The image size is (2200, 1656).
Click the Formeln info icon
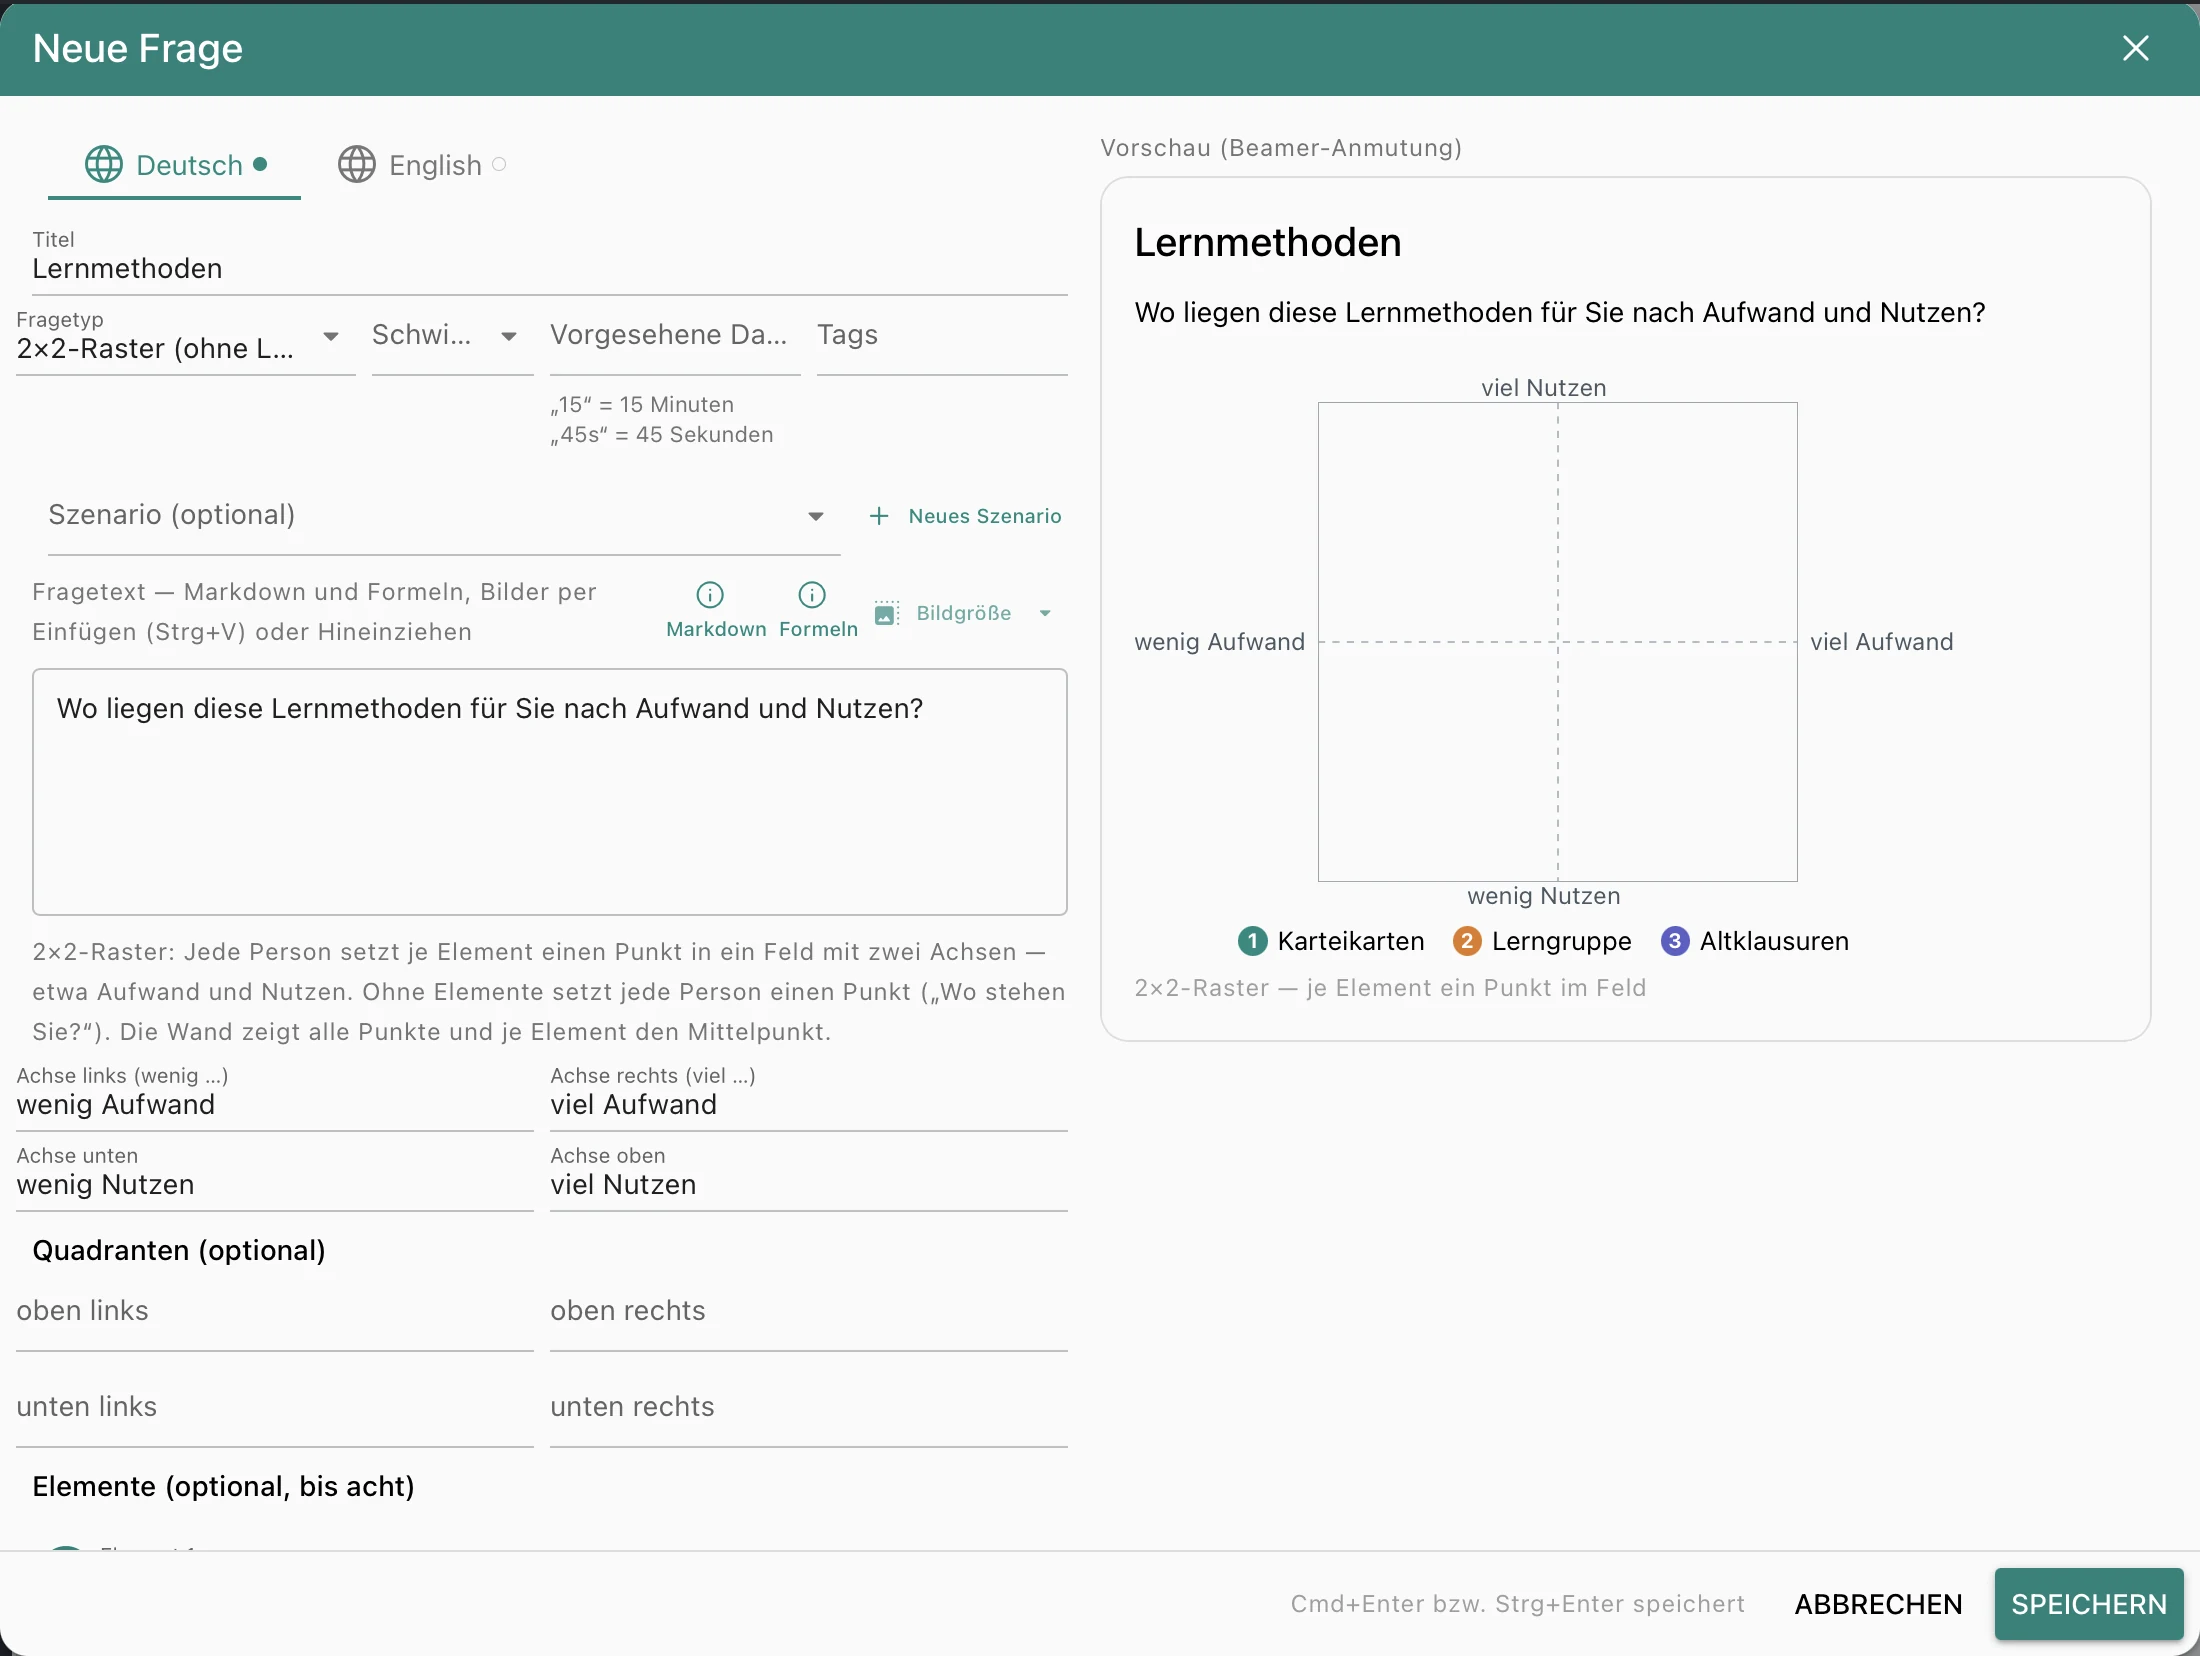point(812,595)
